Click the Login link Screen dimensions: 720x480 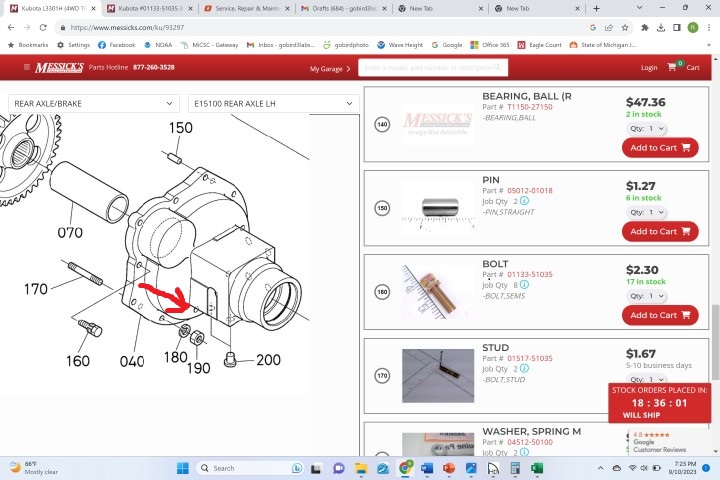point(649,68)
